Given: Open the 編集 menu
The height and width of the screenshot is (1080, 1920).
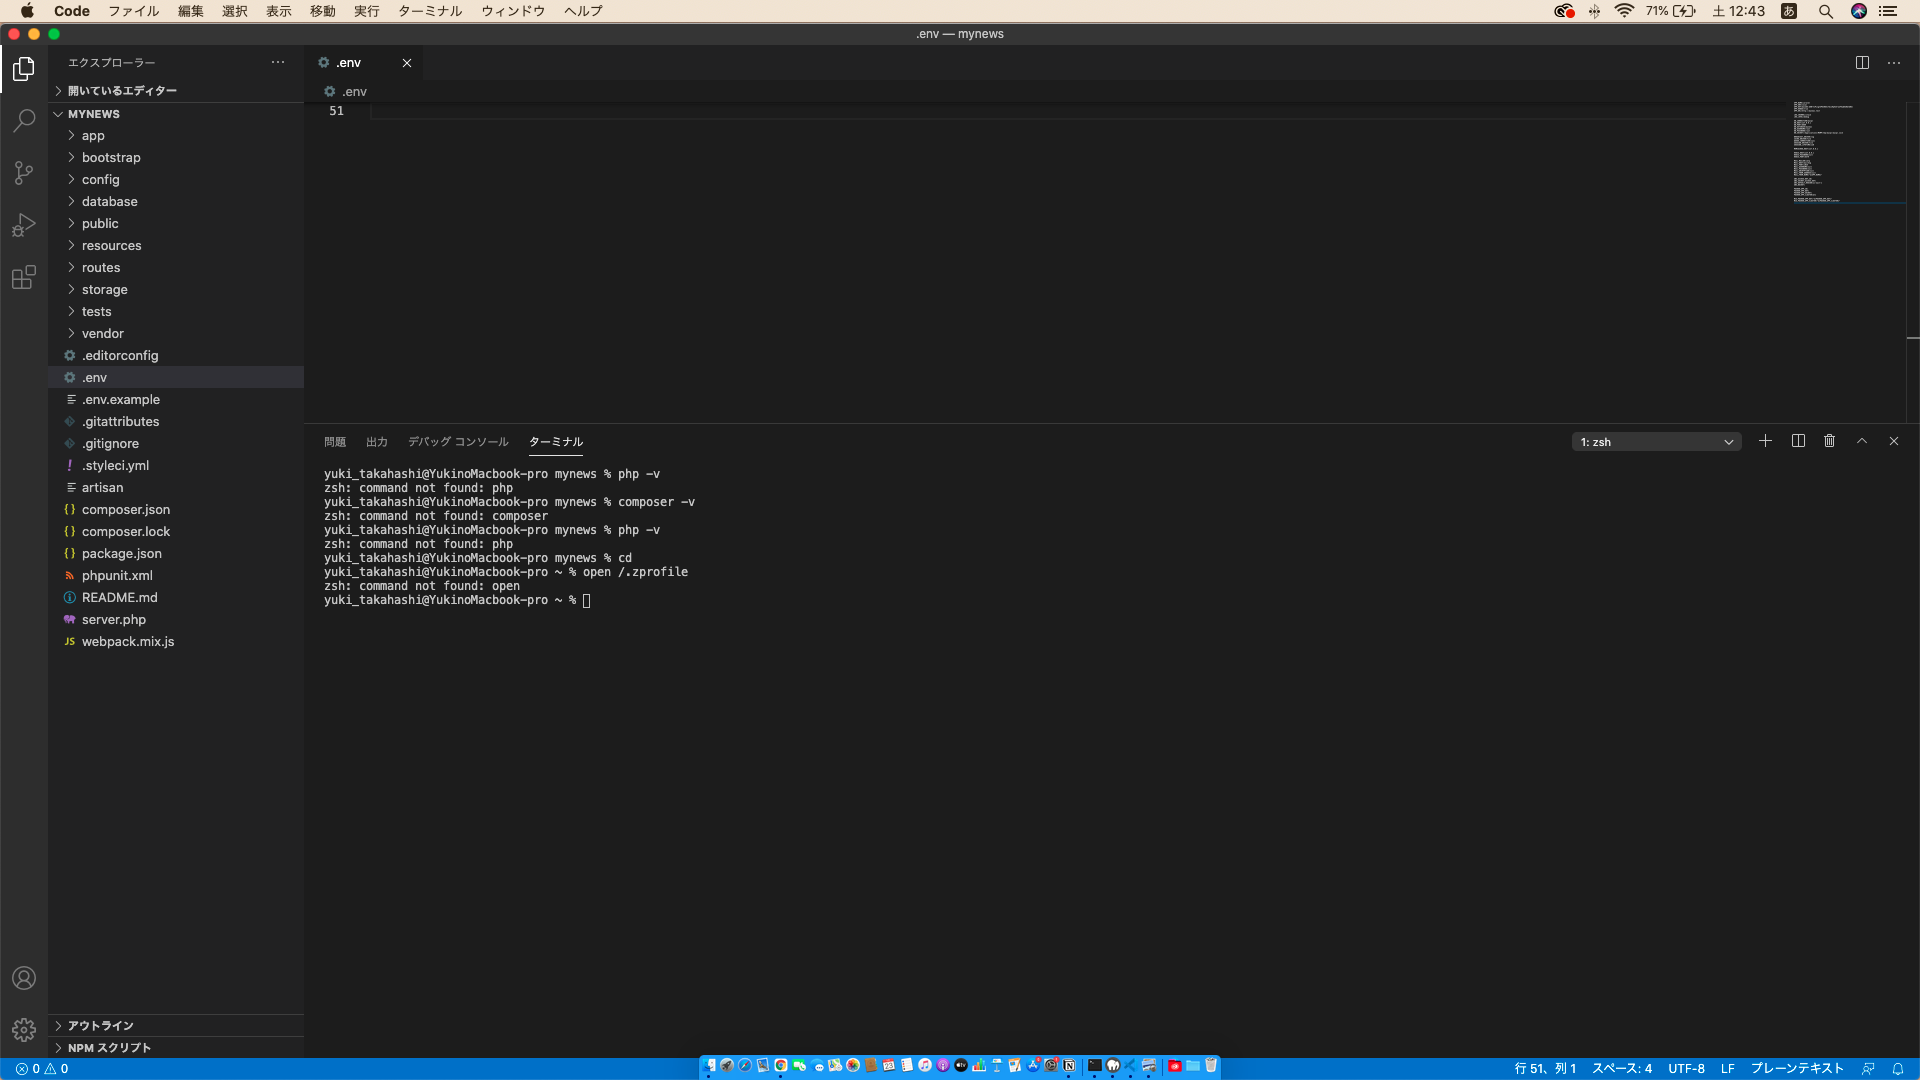Looking at the screenshot, I should (x=190, y=11).
